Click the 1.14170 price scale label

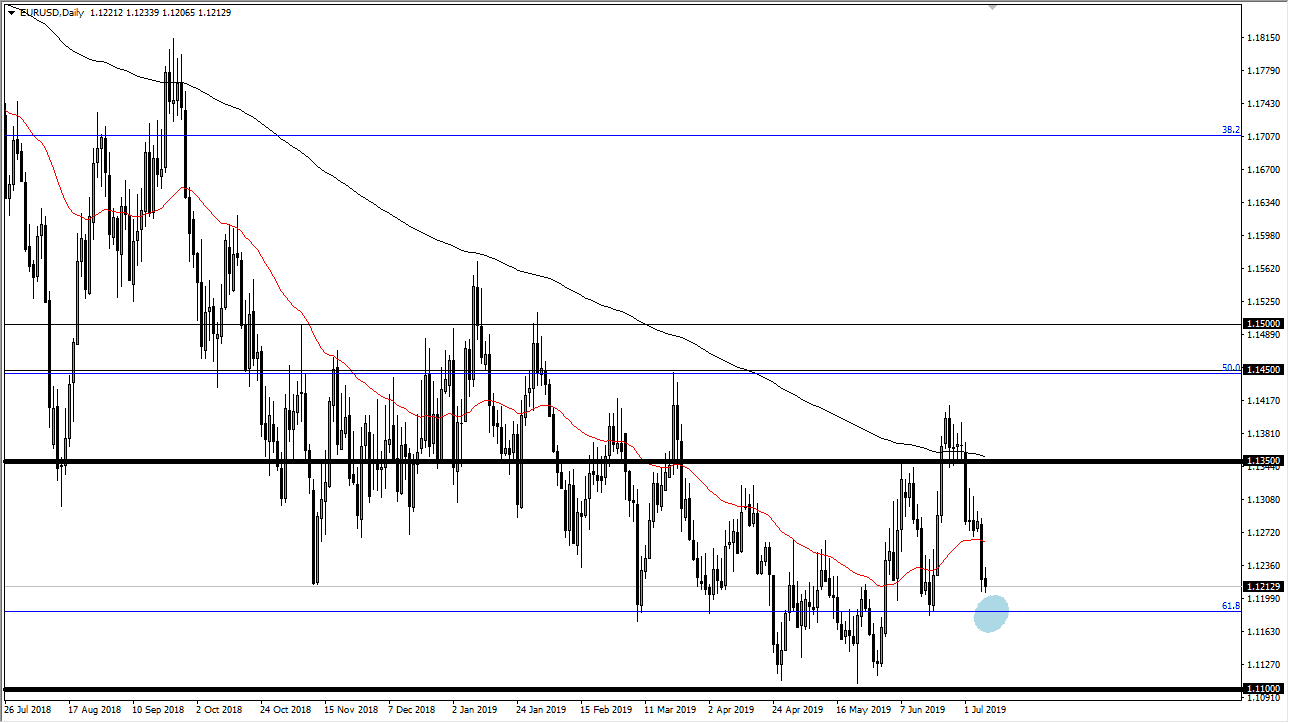click(x=1265, y=401)
